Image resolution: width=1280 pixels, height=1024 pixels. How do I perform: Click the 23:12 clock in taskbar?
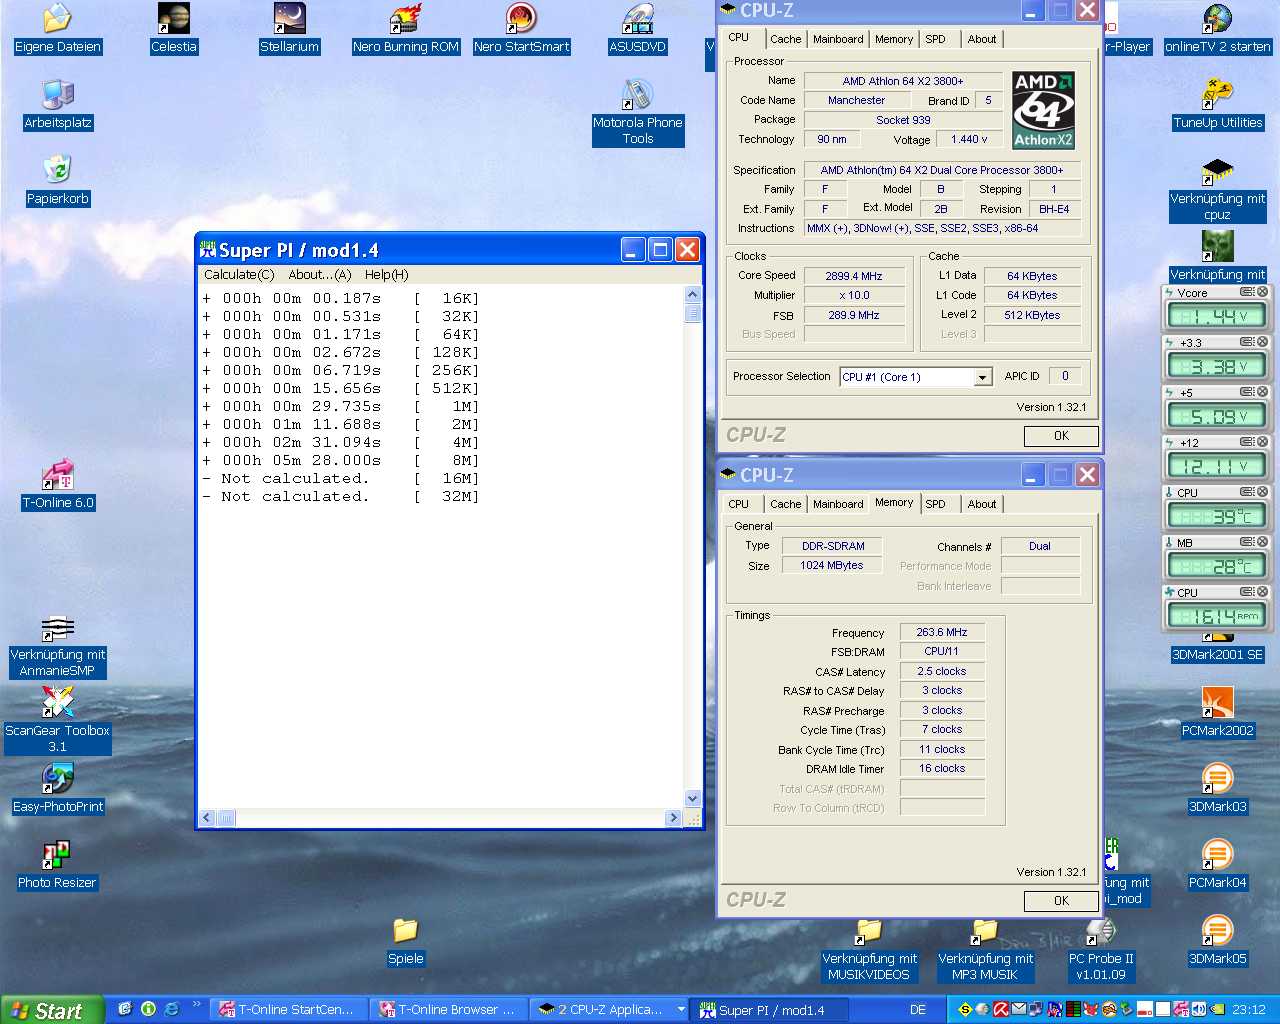tap(1248, 1010)
